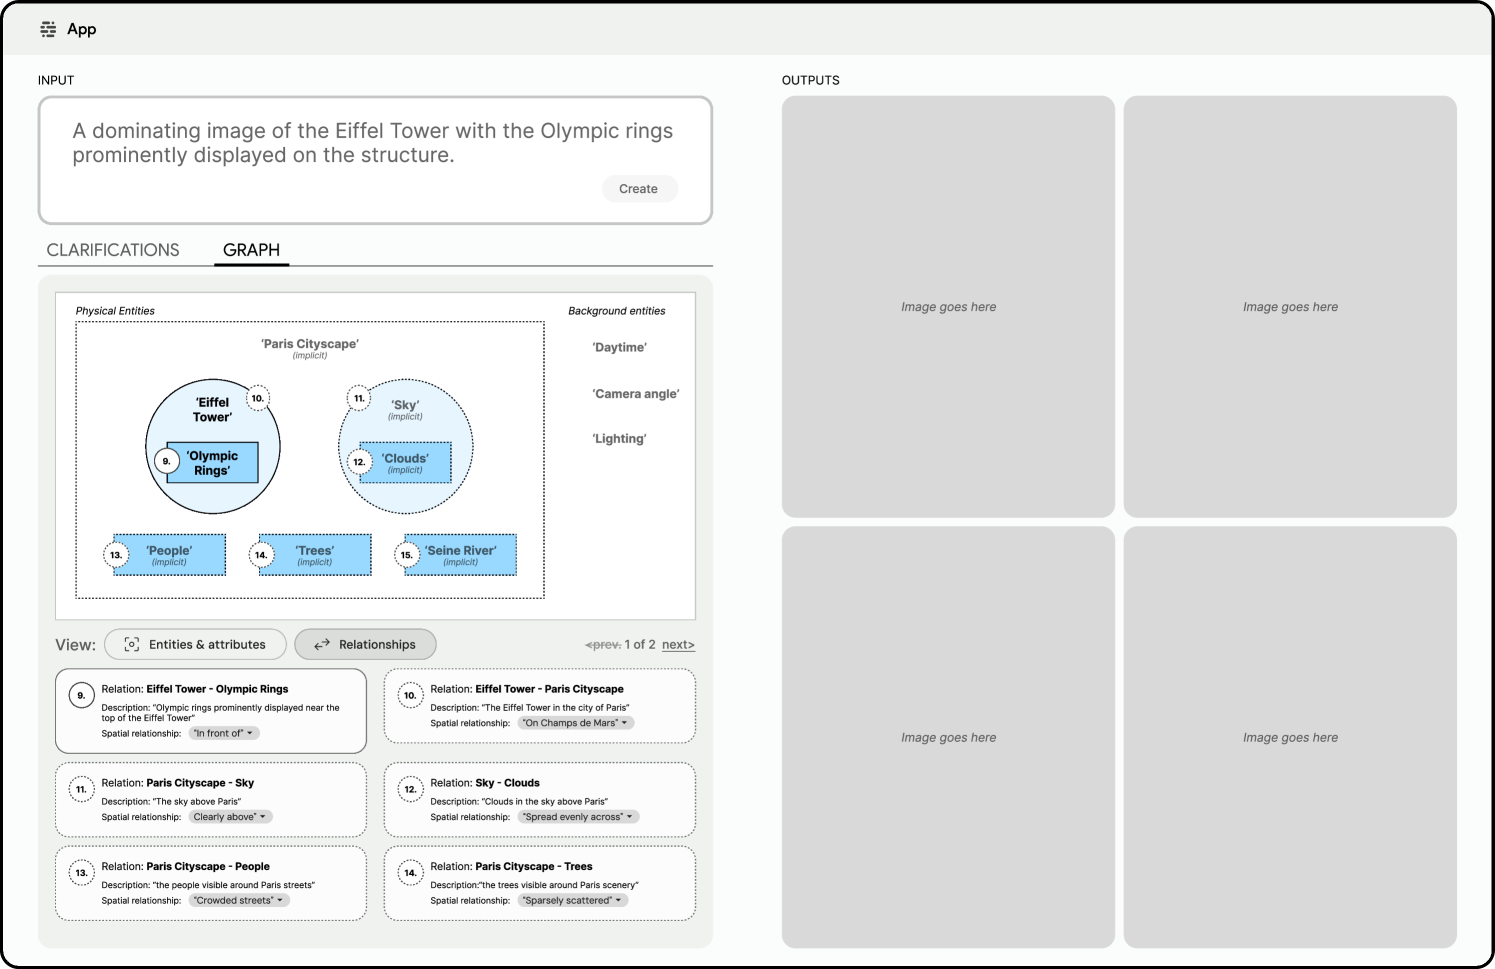Switch view to Entities & attributes
The image size is (1495, 969).
pos(195,645)
